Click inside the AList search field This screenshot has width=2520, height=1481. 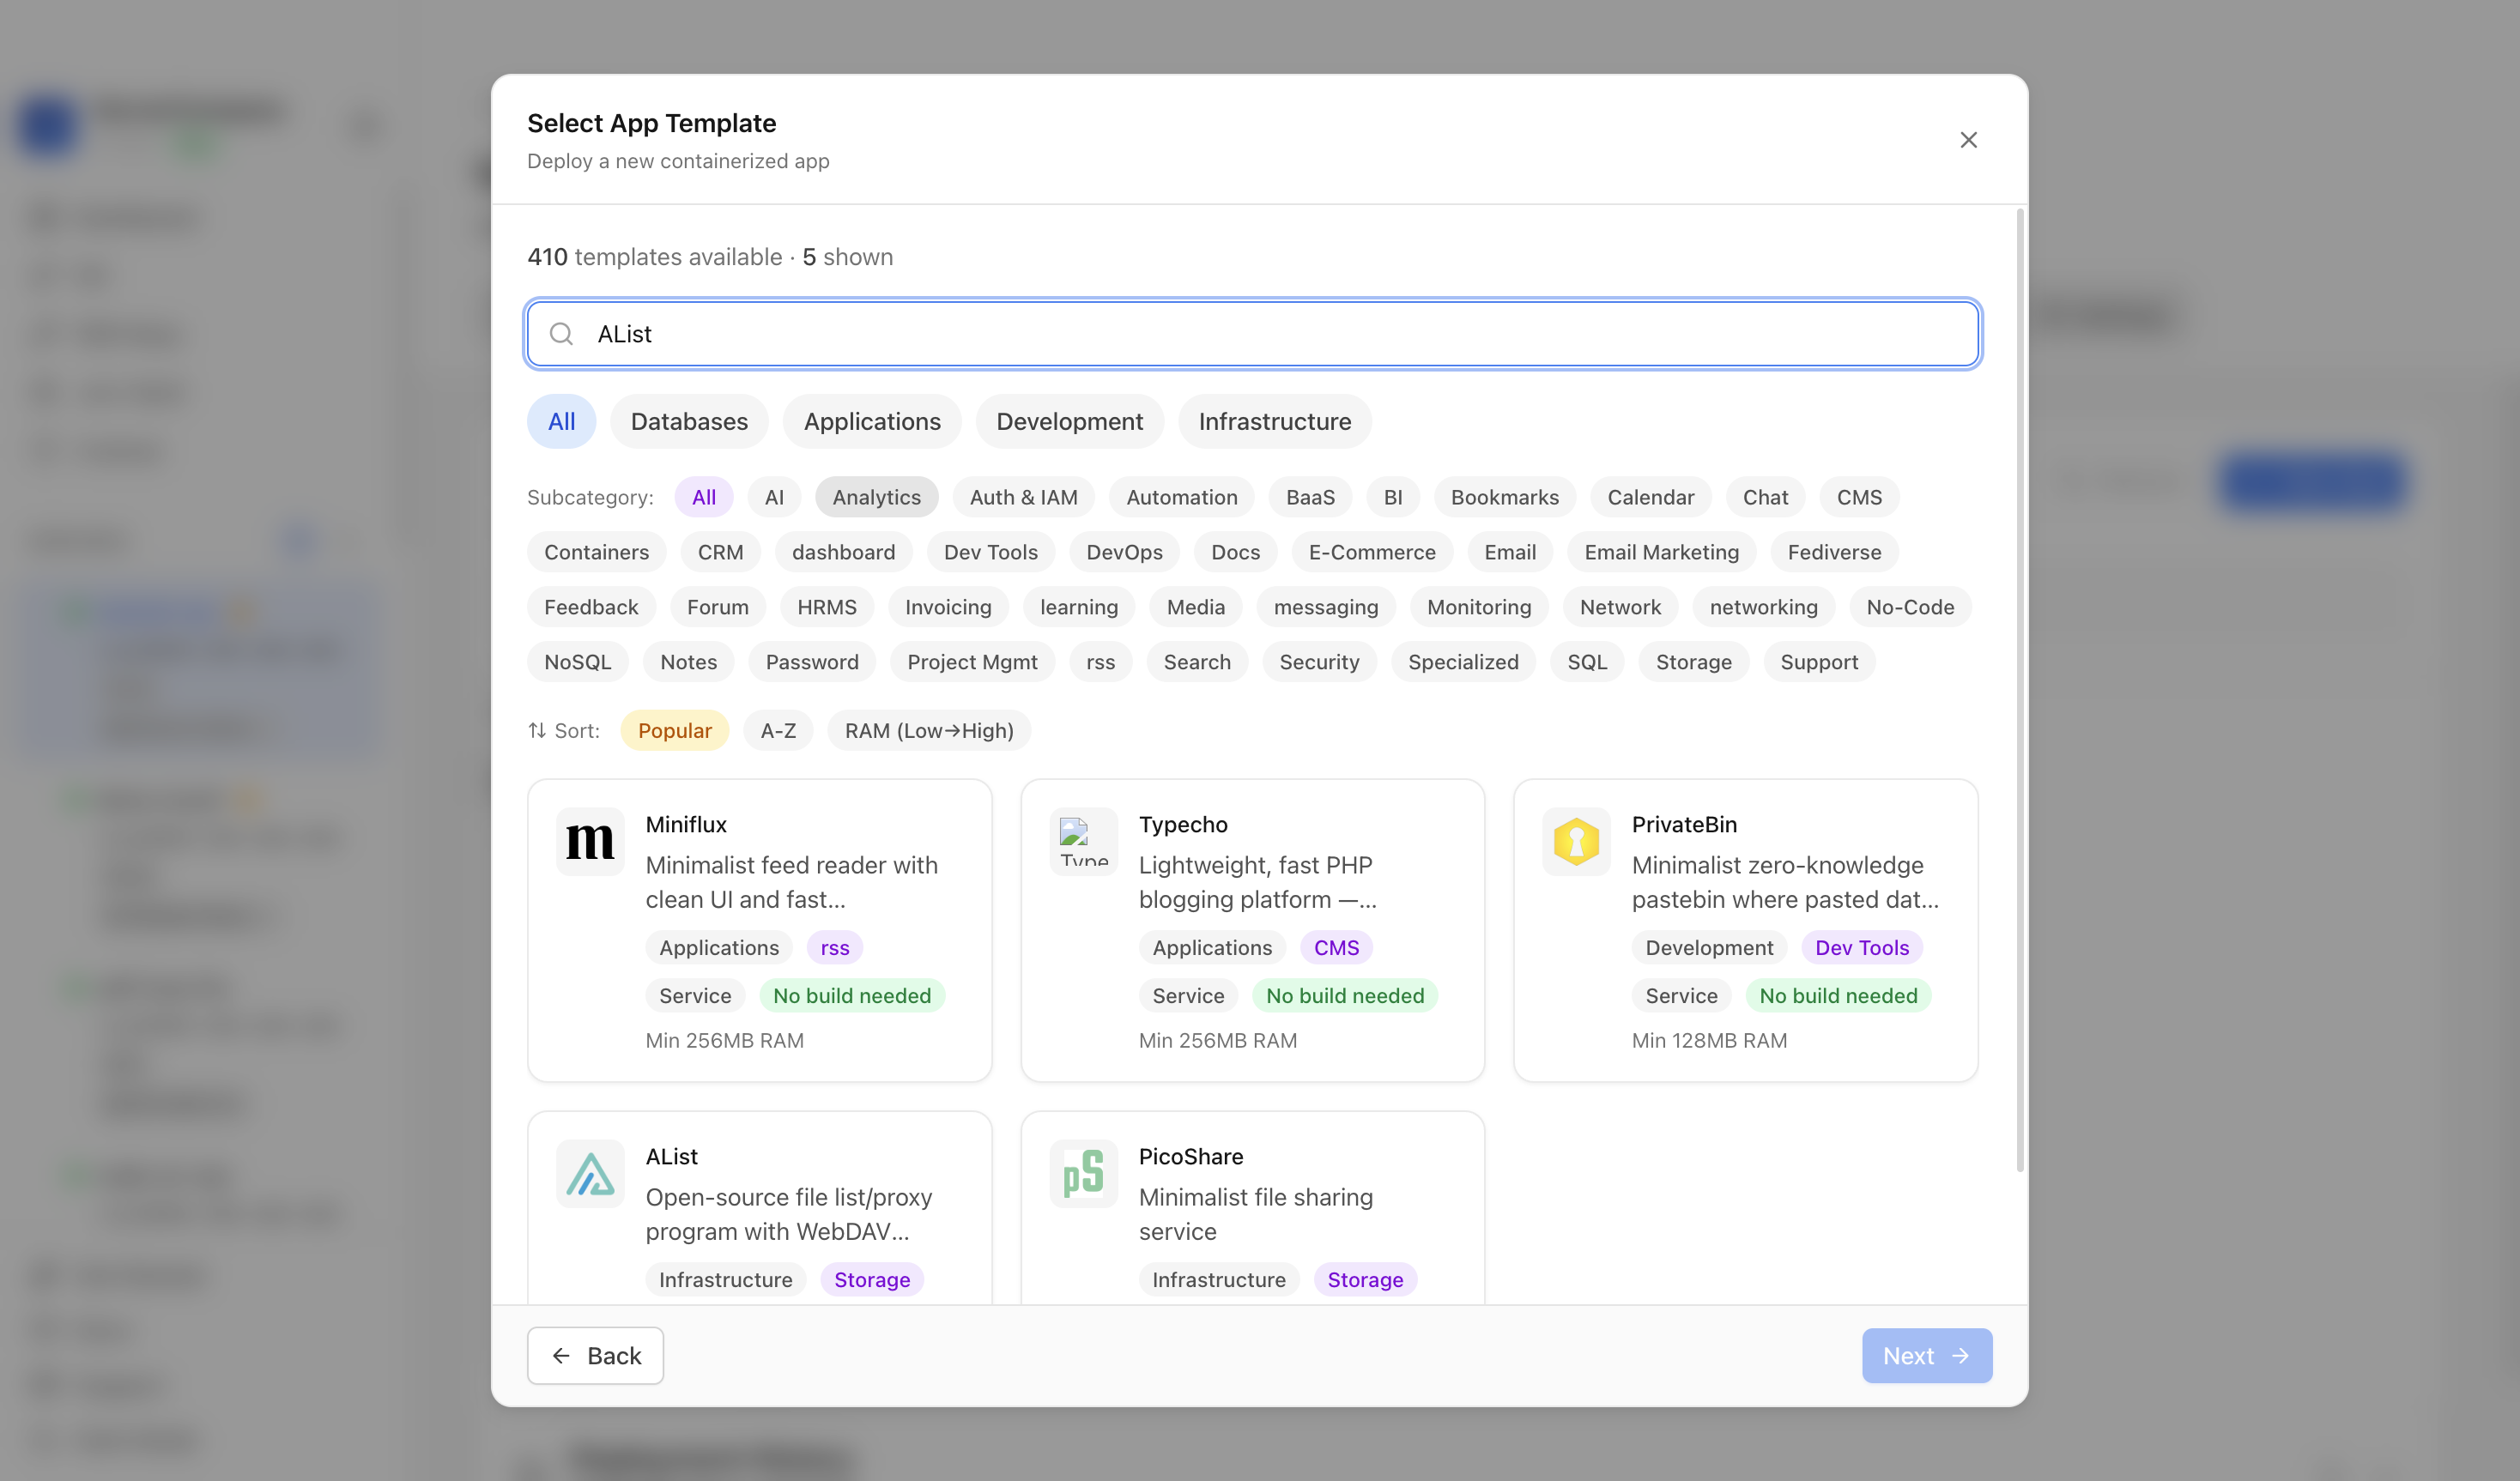(1253, 334)
